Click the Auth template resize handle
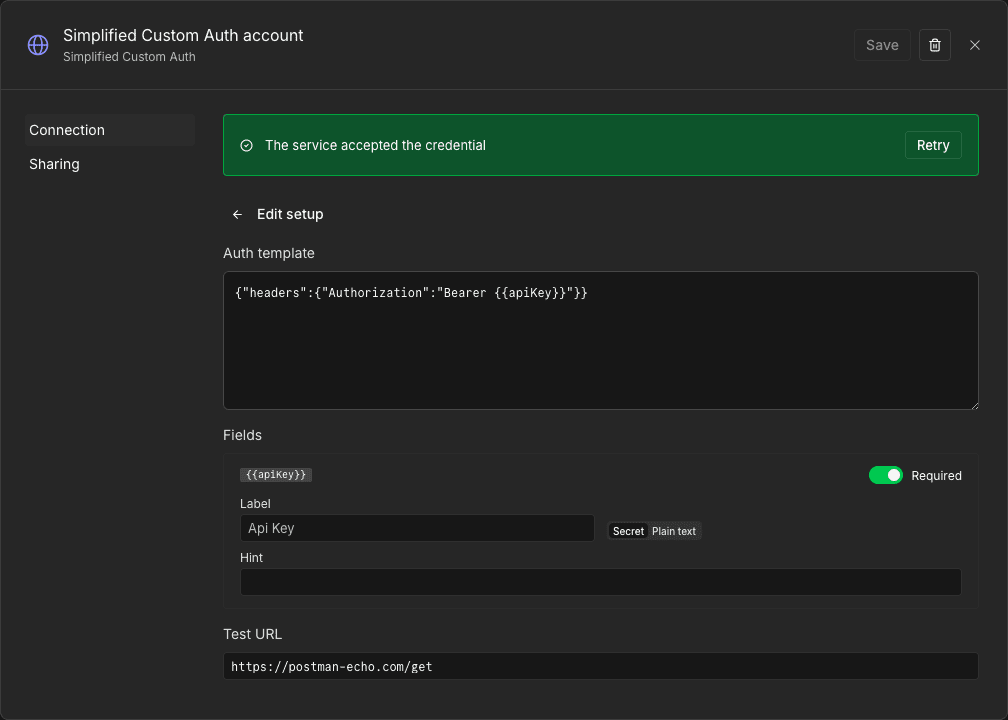The height and width of the screenshot is (720, 1008). coord(974,405)
